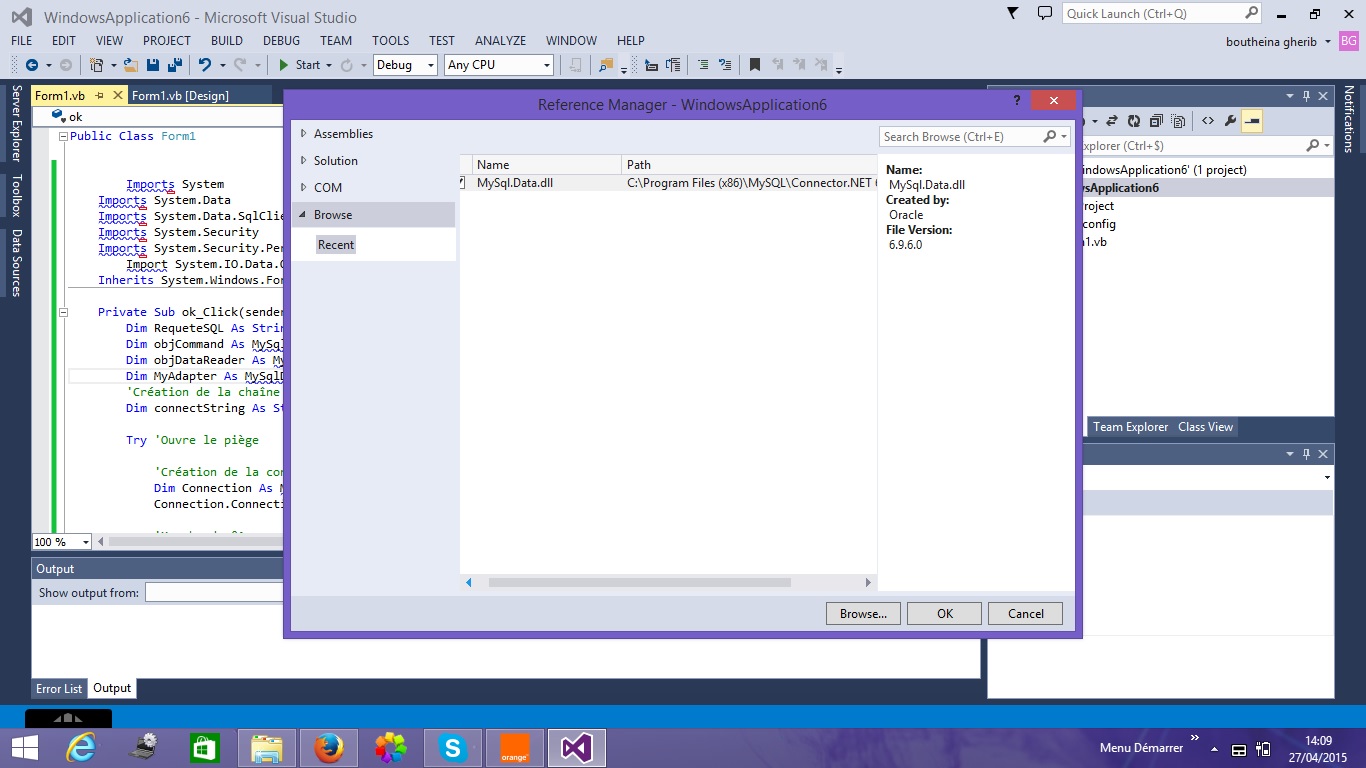This screenshot has width=1366, height=768.
Task: Open the FILE menu
Action: pos(21,41)
